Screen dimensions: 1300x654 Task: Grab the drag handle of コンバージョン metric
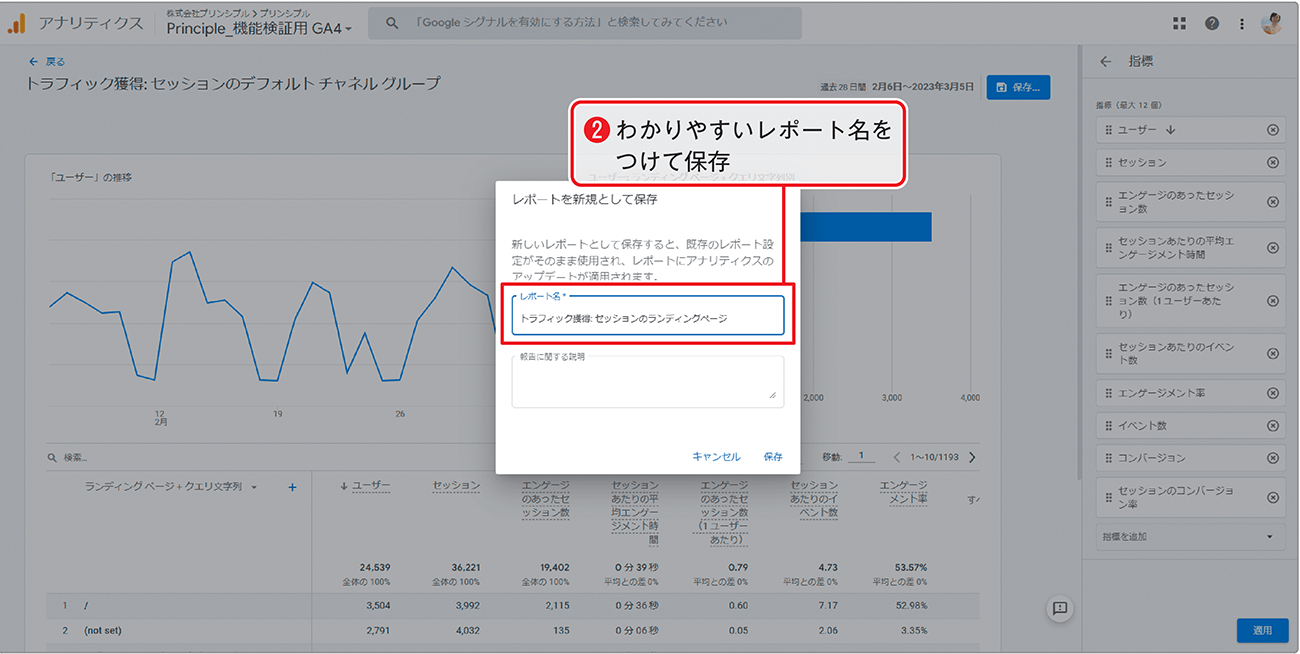1108,457
